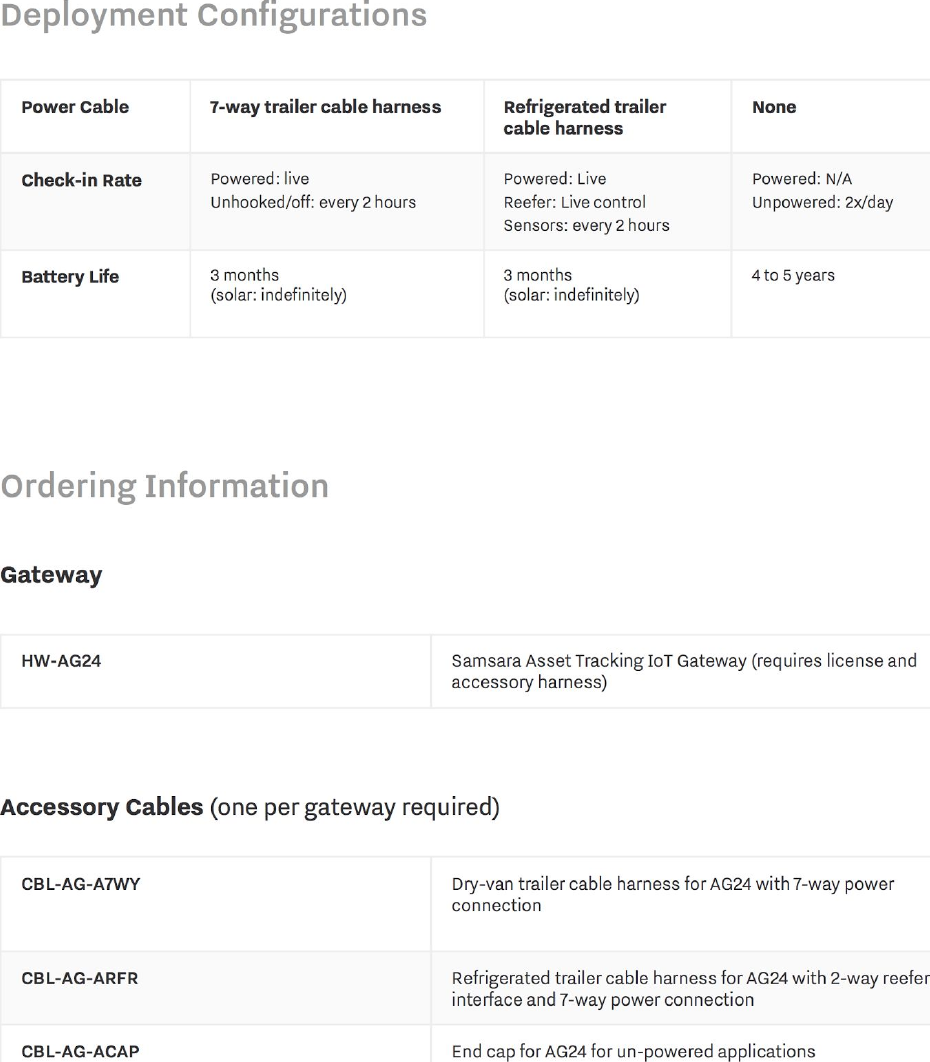Click the CBL-AG-A7WY part number

click(x=81, y=885)
